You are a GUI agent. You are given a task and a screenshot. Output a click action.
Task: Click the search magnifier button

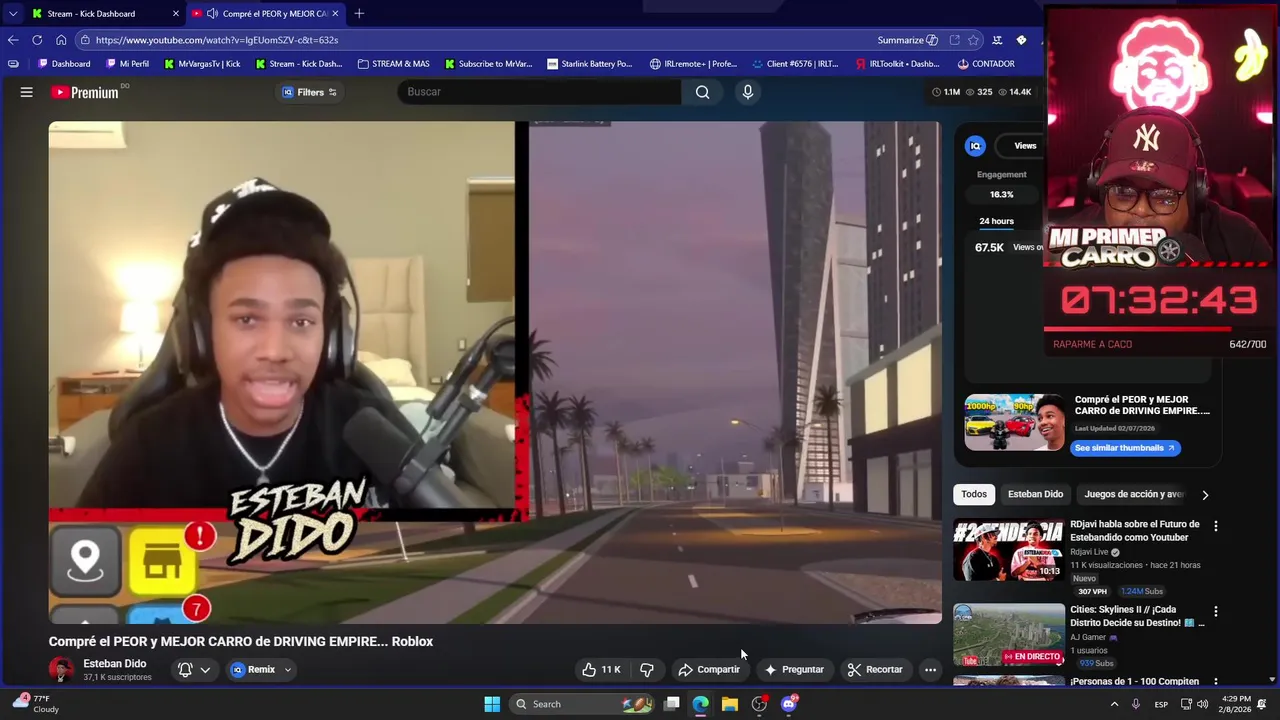pos(702,92)
